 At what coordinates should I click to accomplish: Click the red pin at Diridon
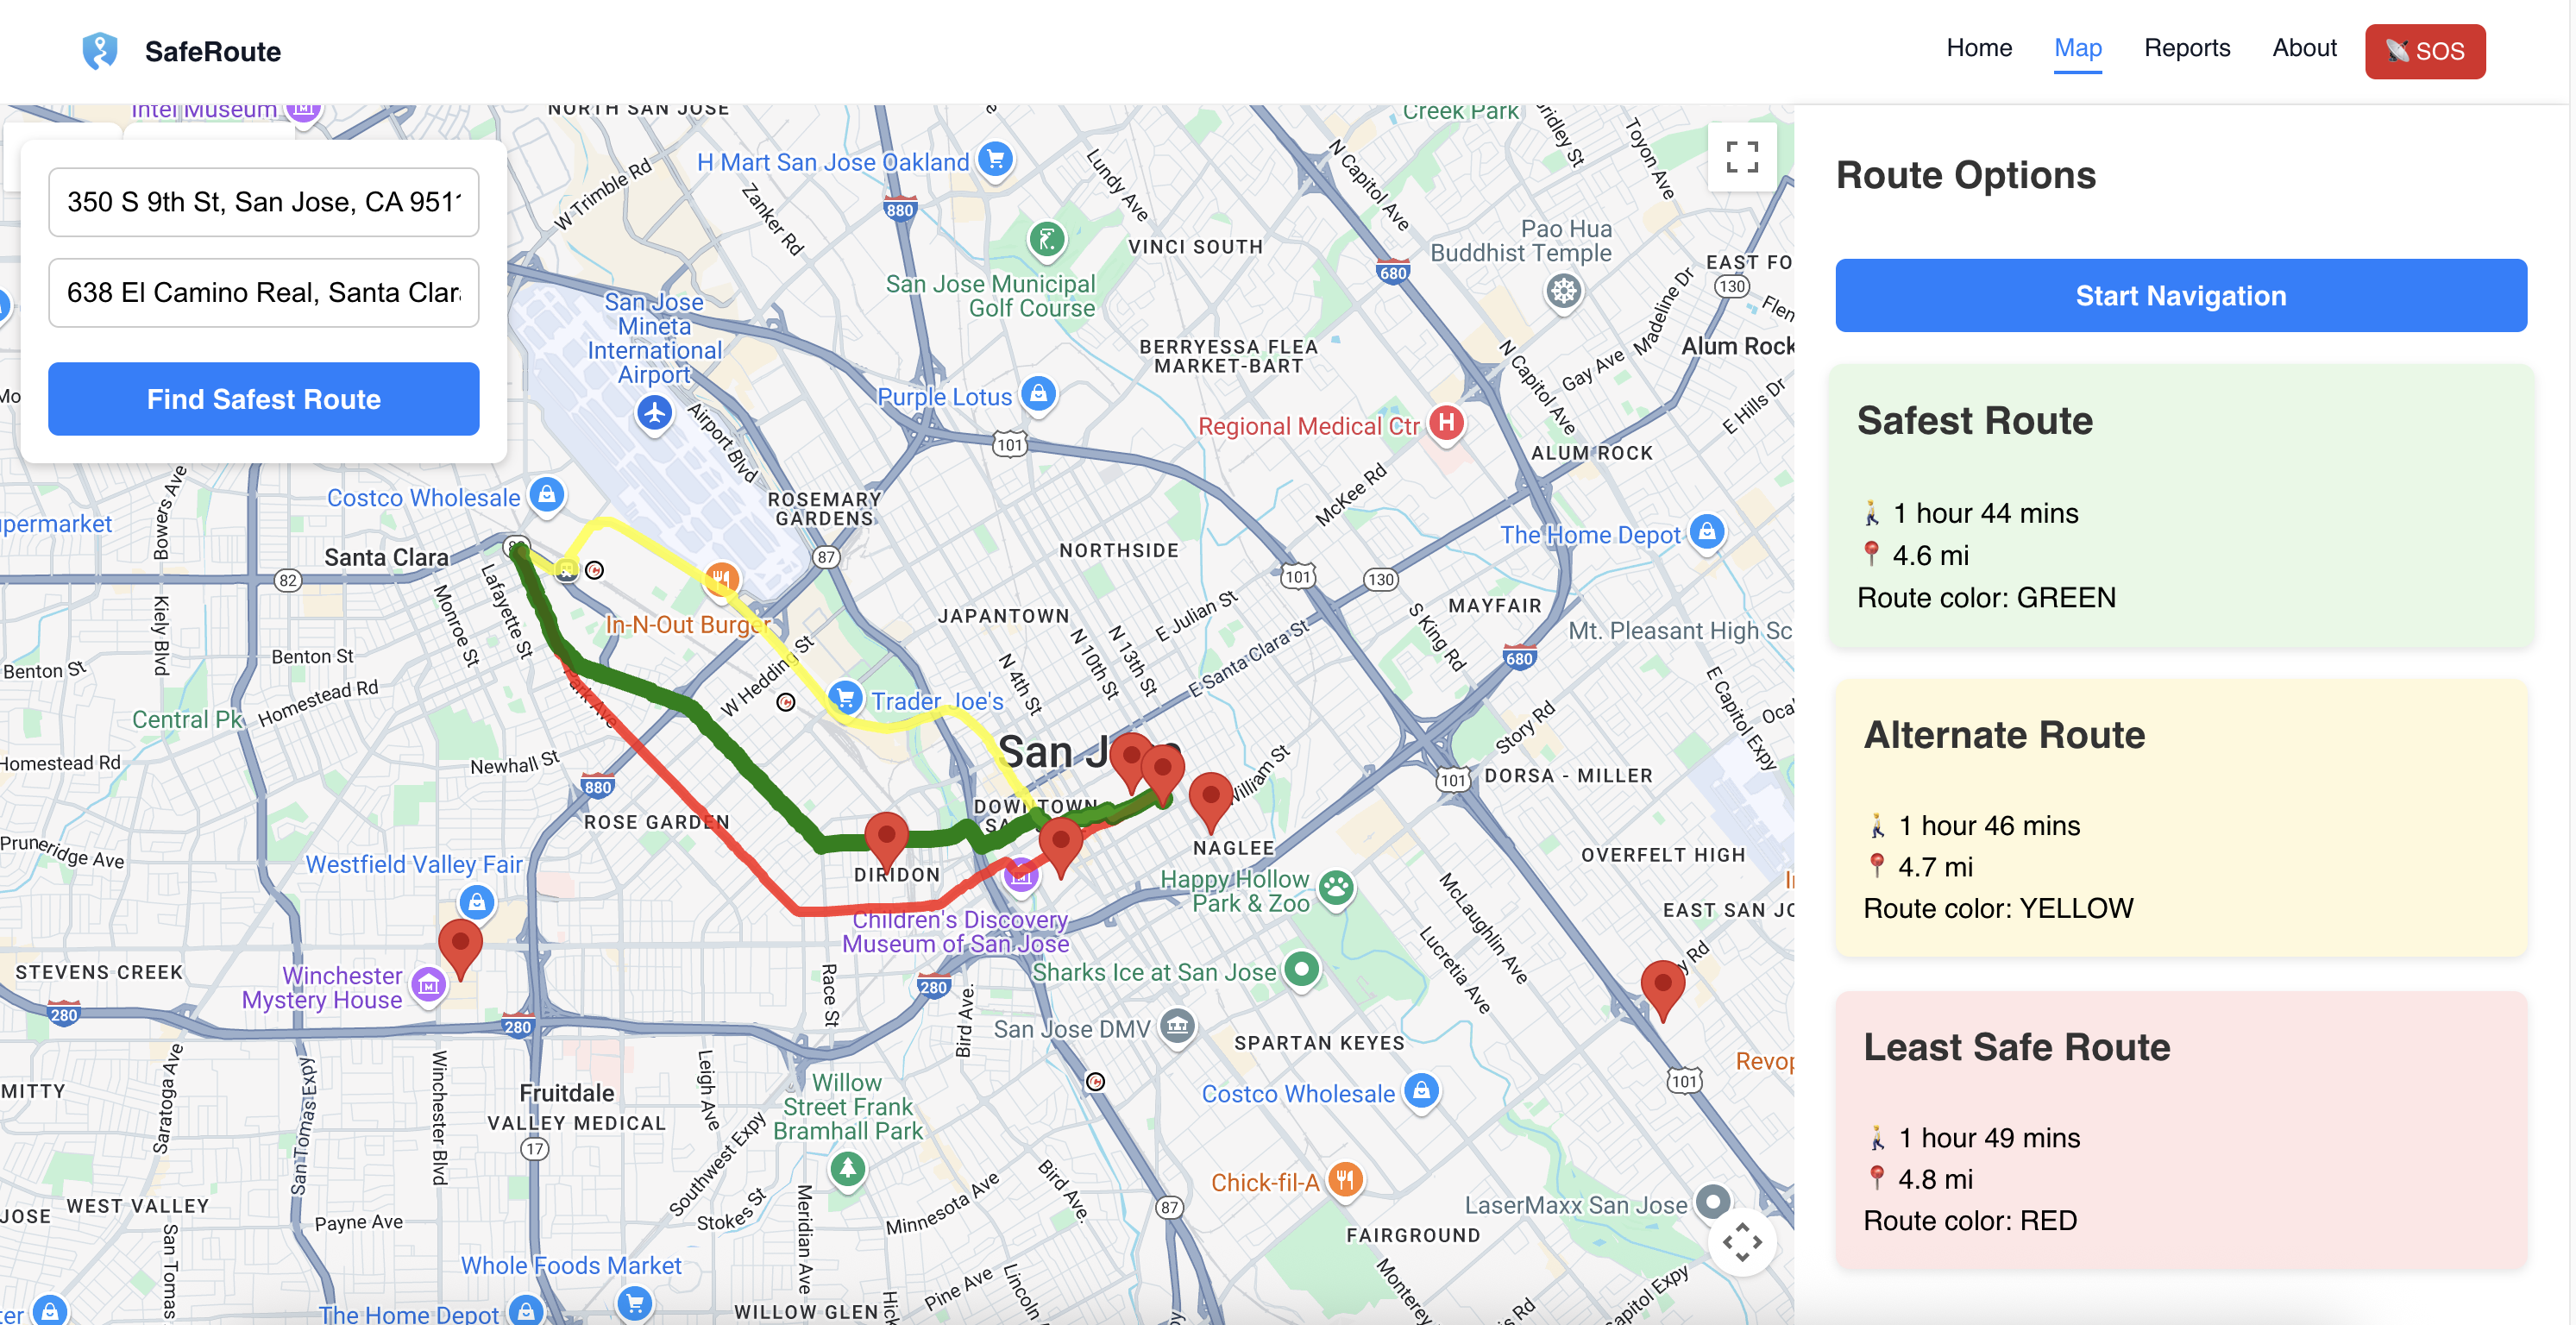click(x=886, y=835)
